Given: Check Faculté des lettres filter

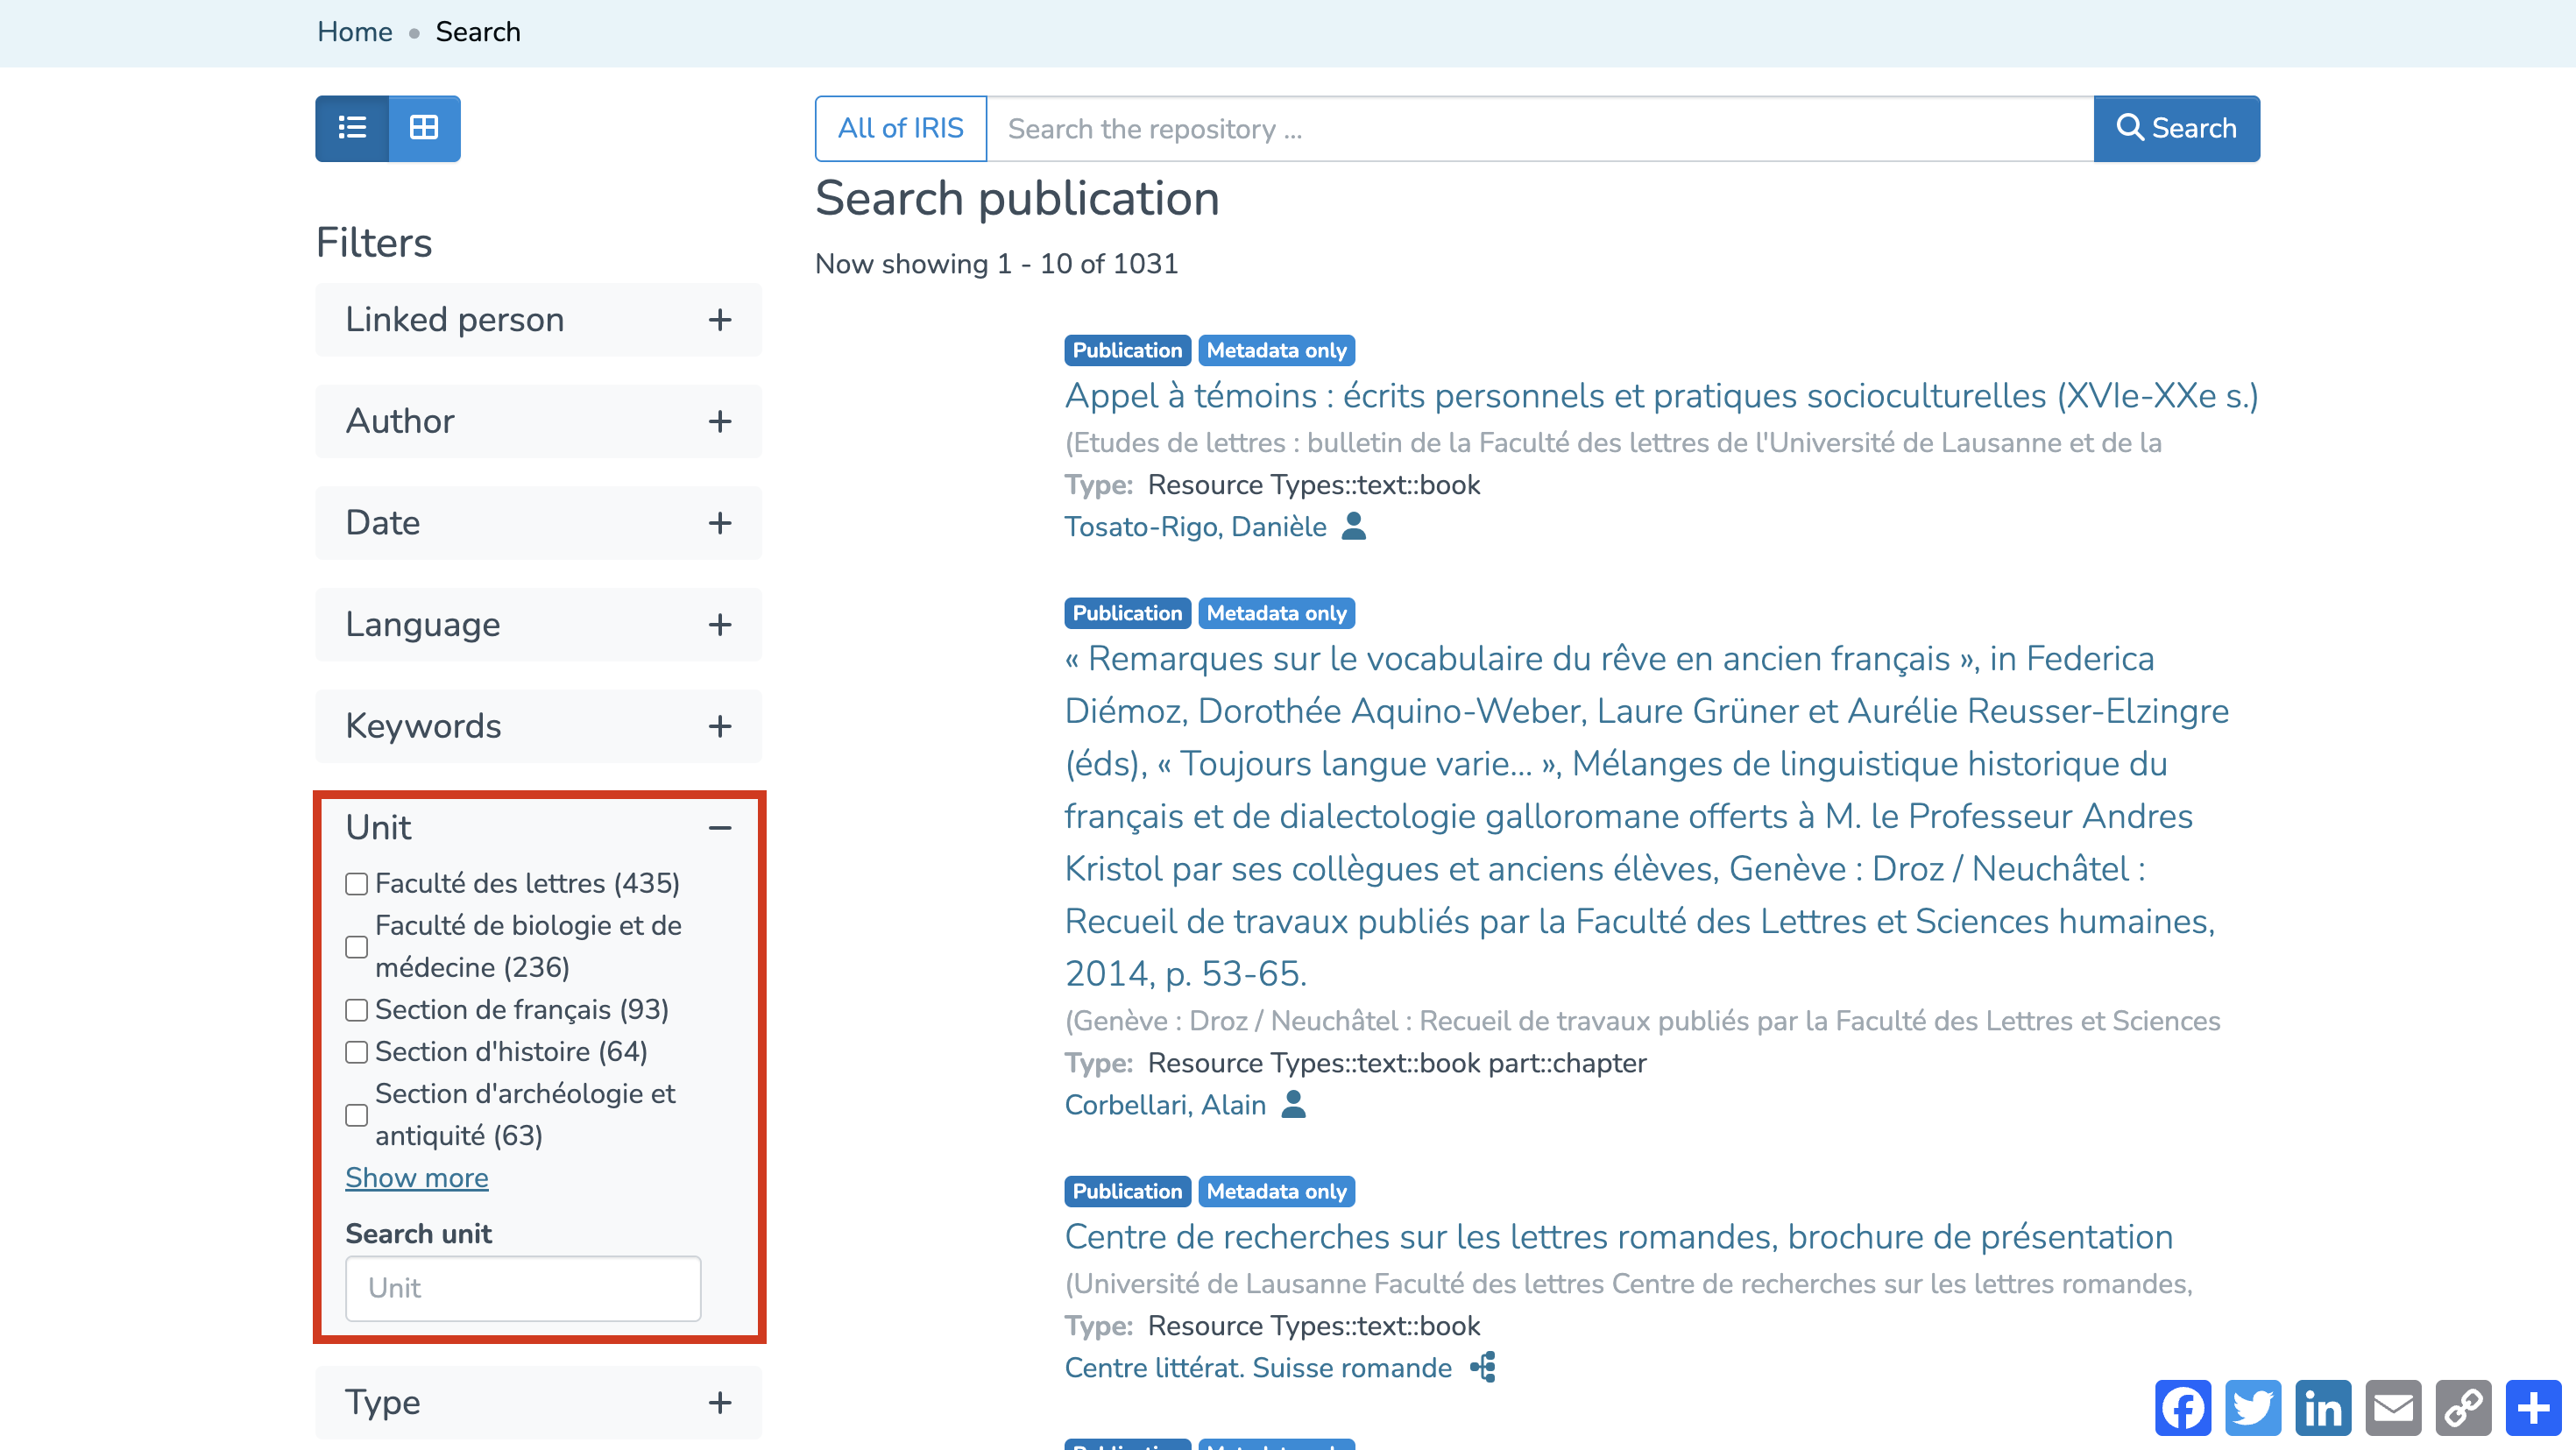Looking at the screenshot, I should point(357,884).
